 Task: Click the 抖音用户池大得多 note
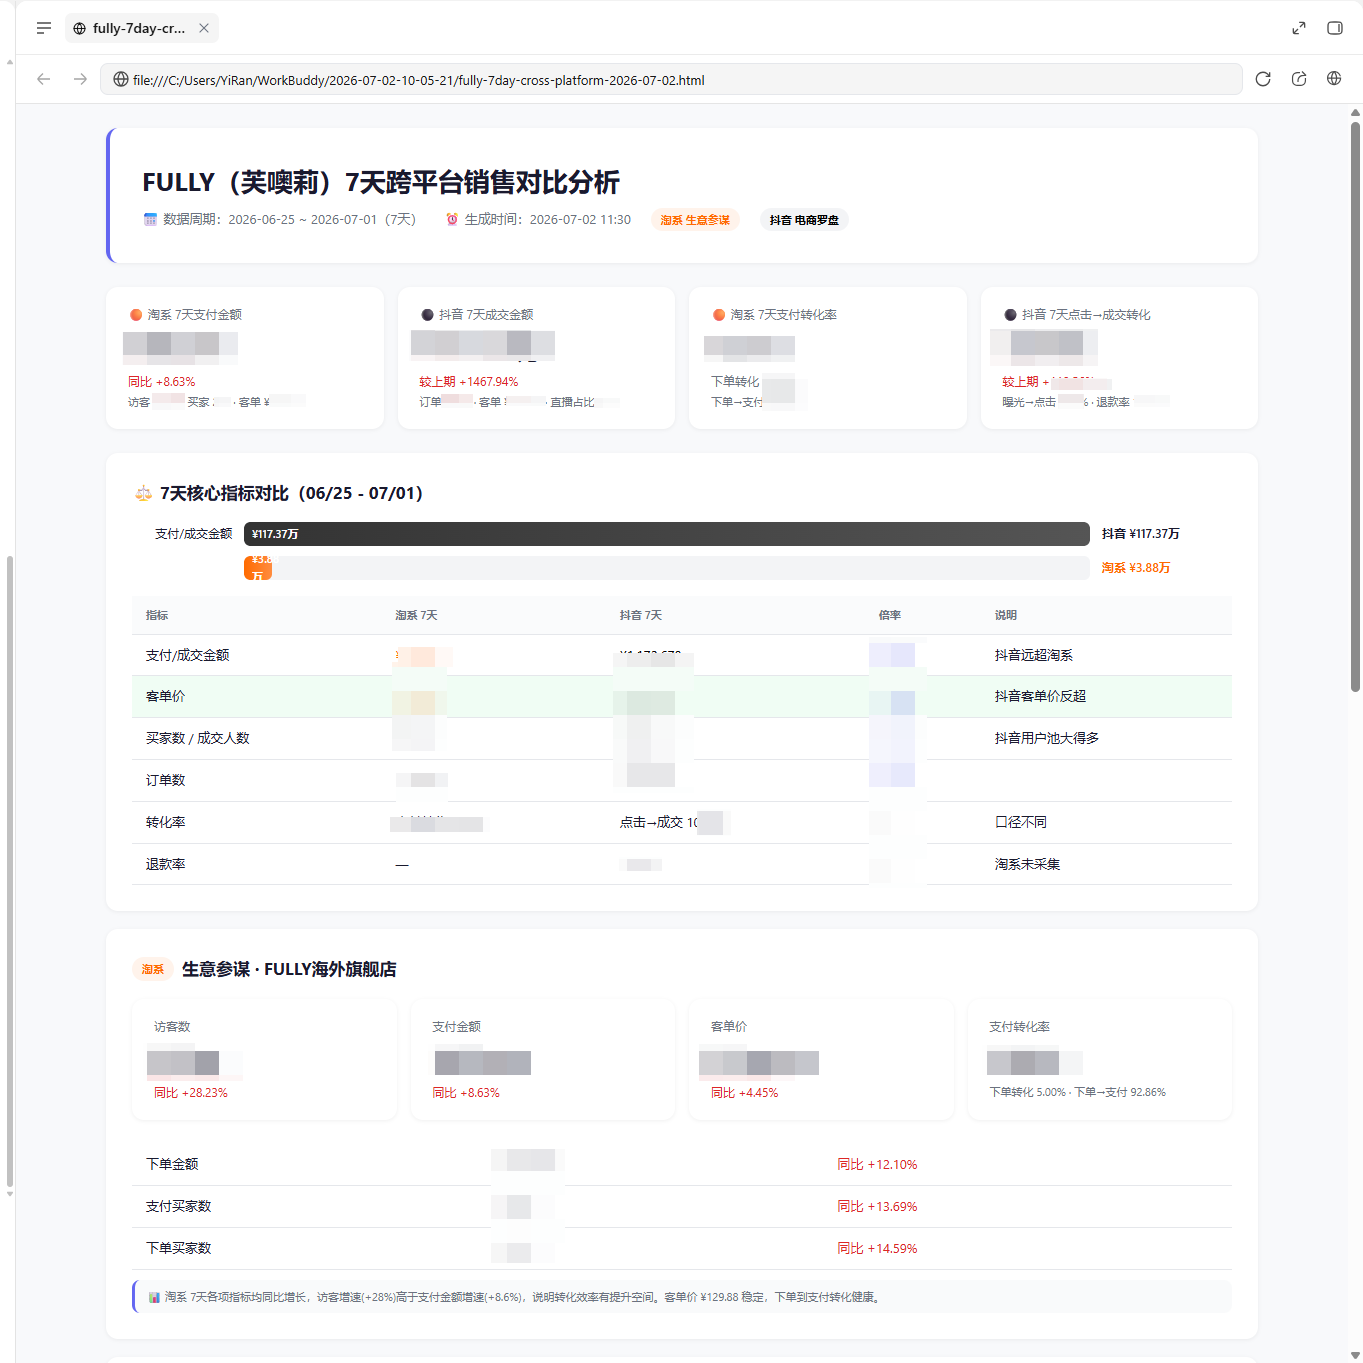click(1046, 738)
